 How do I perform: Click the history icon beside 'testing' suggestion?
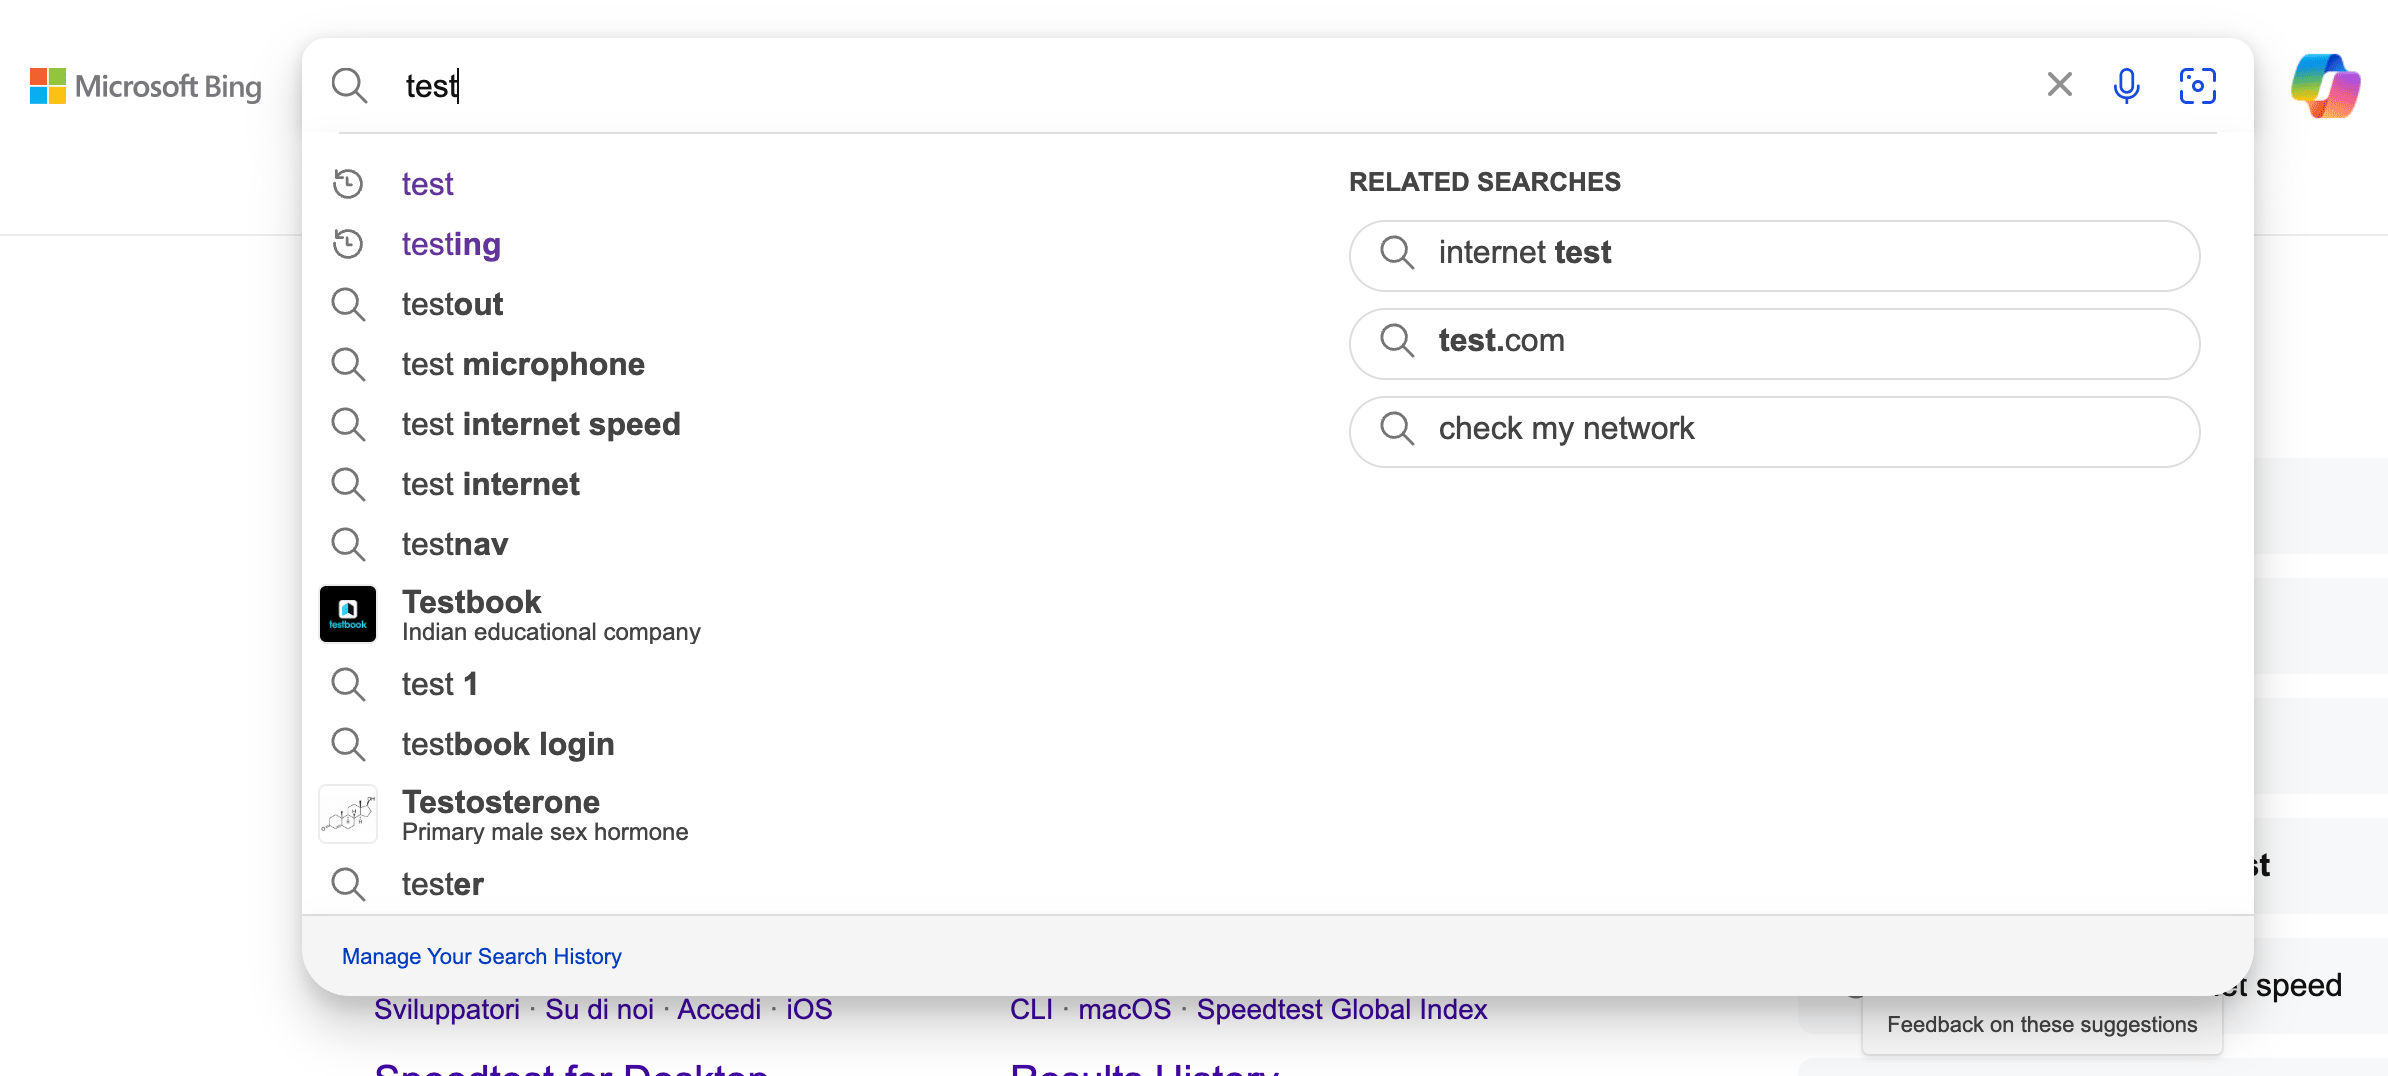pos(348,243)
